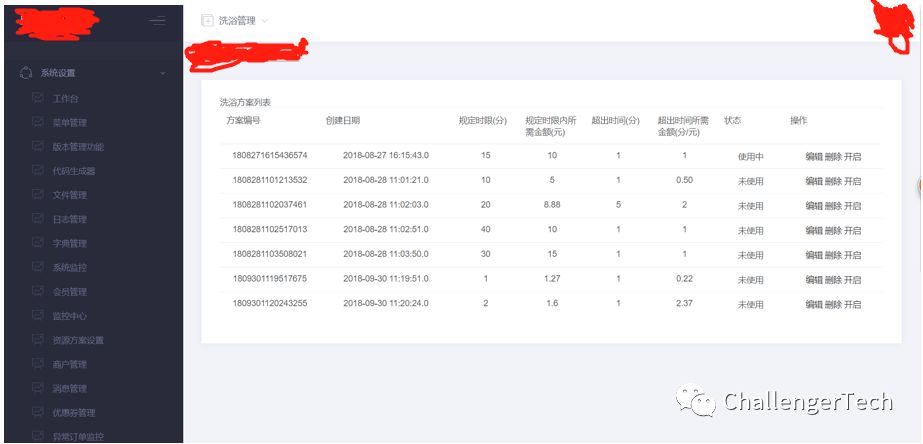Viewport: 923px width, 444px height.
Task: Collapse the sidebar with the hamburger icon
Action: [x=157, y=21]
